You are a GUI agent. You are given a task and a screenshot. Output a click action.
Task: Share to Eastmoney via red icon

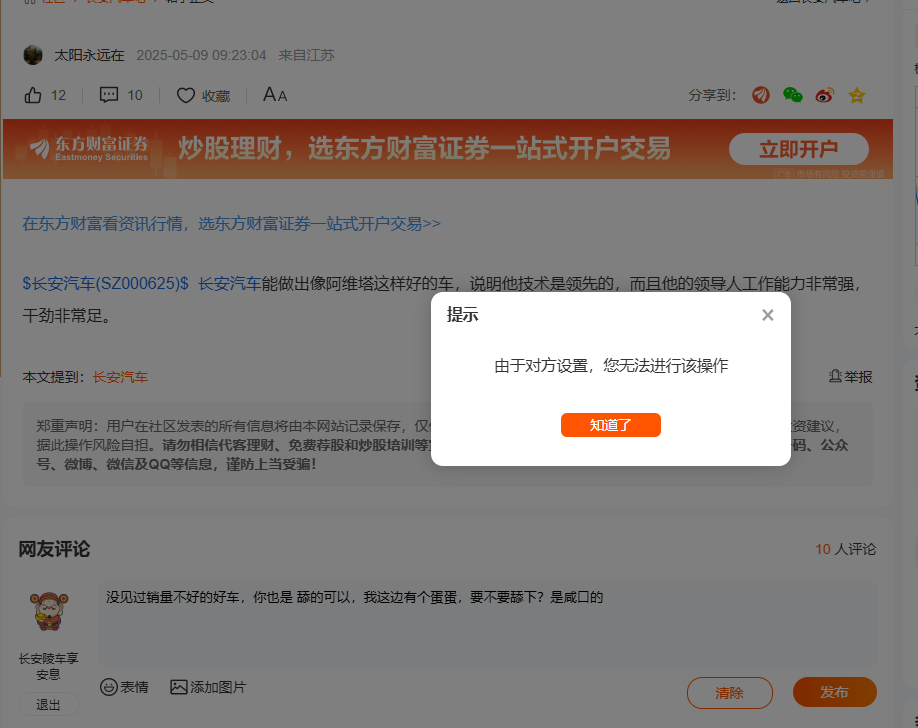pyautogui.click(x=761, y=95)
